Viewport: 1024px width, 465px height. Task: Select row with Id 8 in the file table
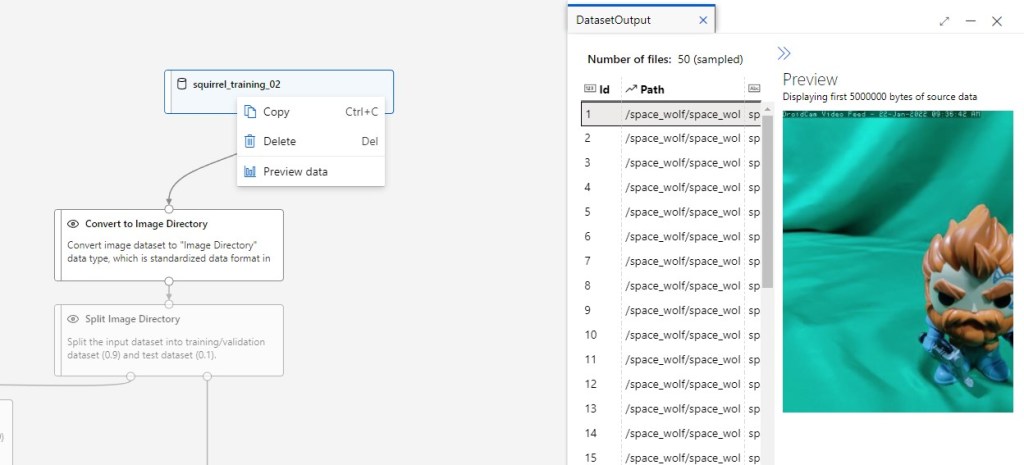tap(671, 285)
